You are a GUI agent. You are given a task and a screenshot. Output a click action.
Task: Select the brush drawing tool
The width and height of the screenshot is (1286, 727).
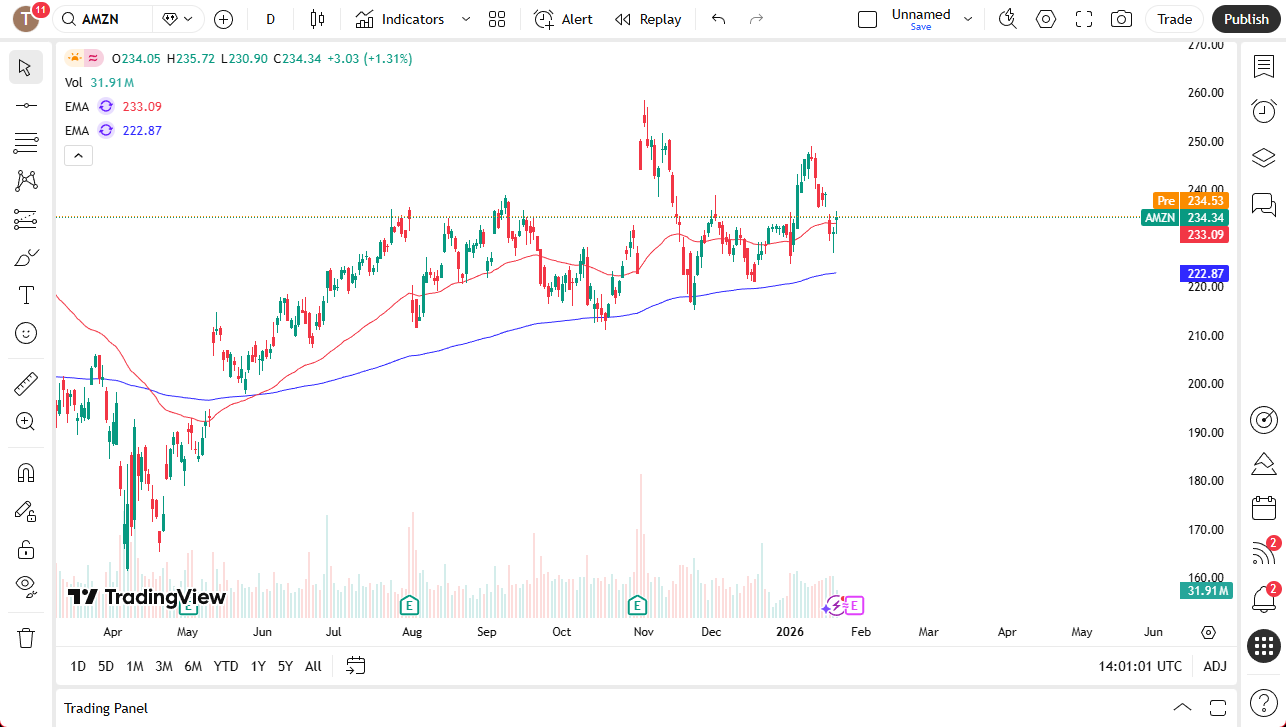[26, 257]
